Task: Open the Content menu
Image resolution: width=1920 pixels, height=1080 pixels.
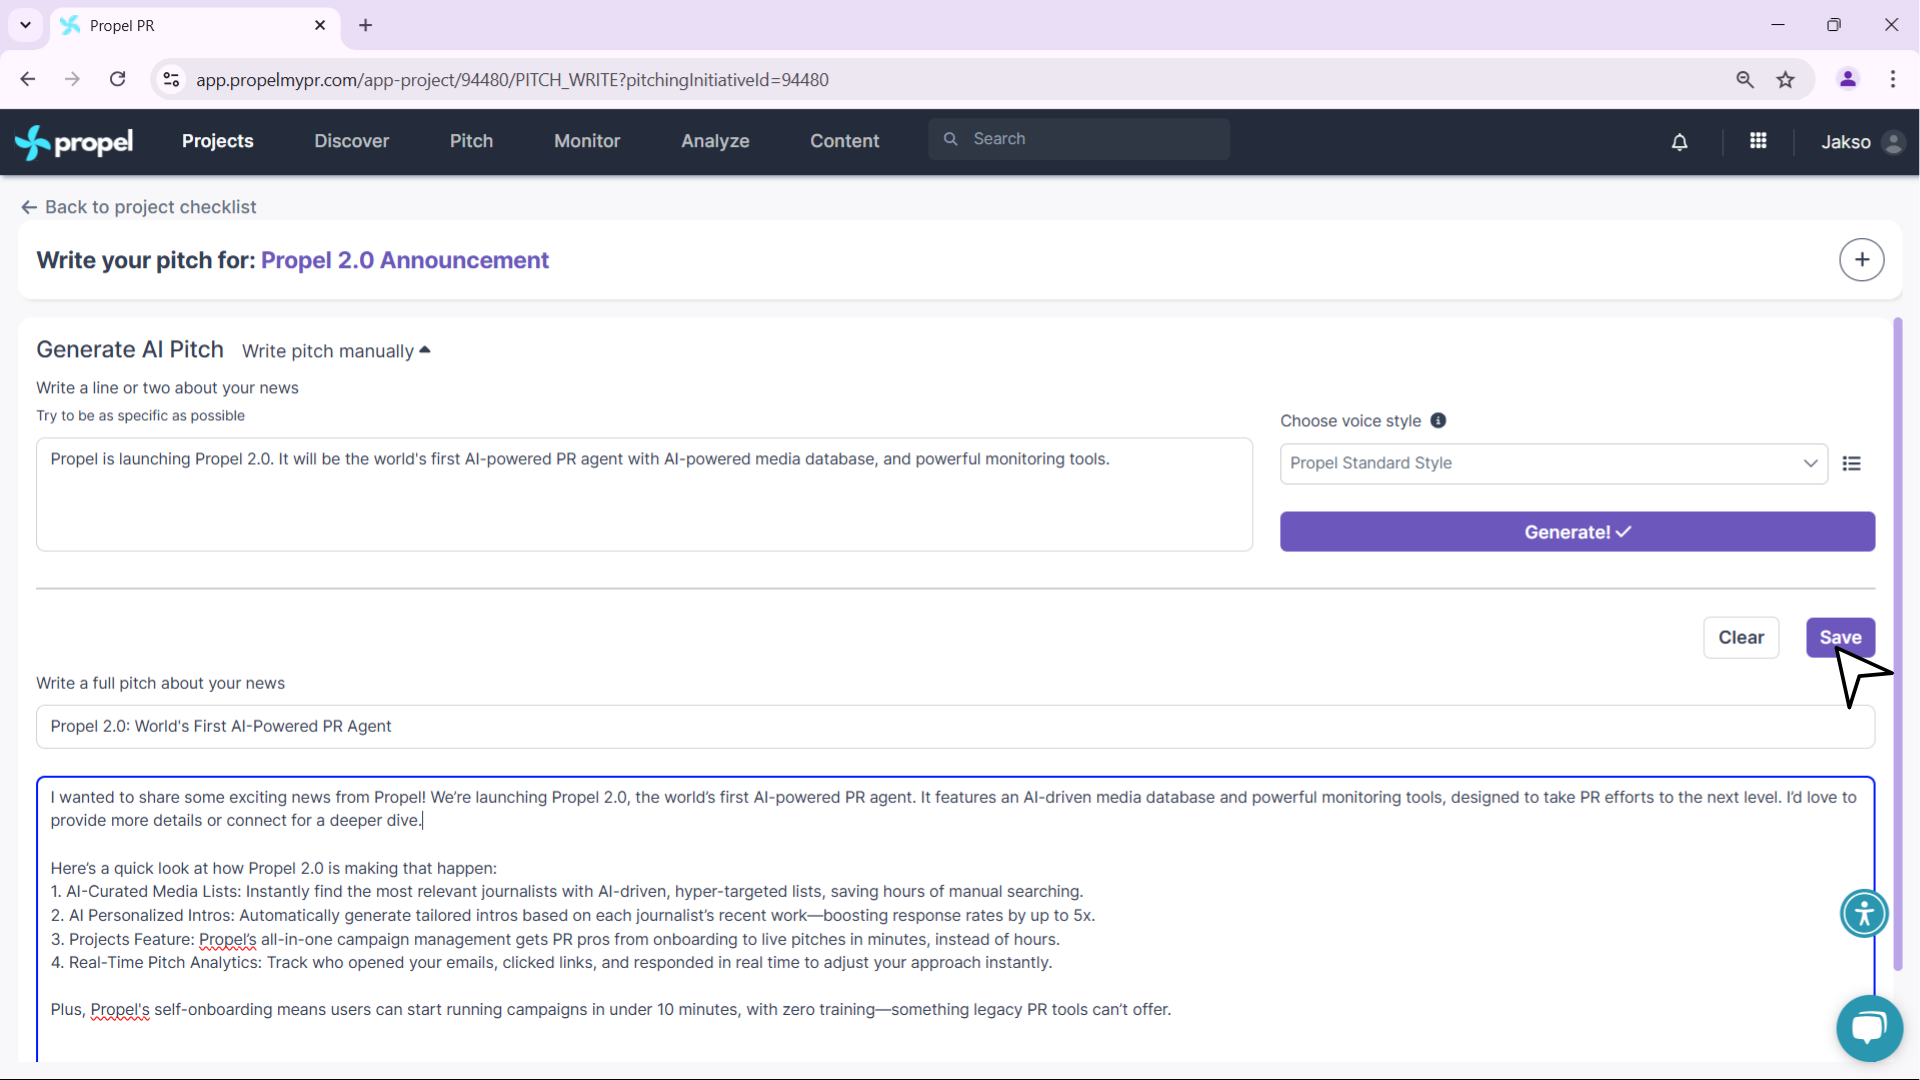Action: tap(845, 141)
